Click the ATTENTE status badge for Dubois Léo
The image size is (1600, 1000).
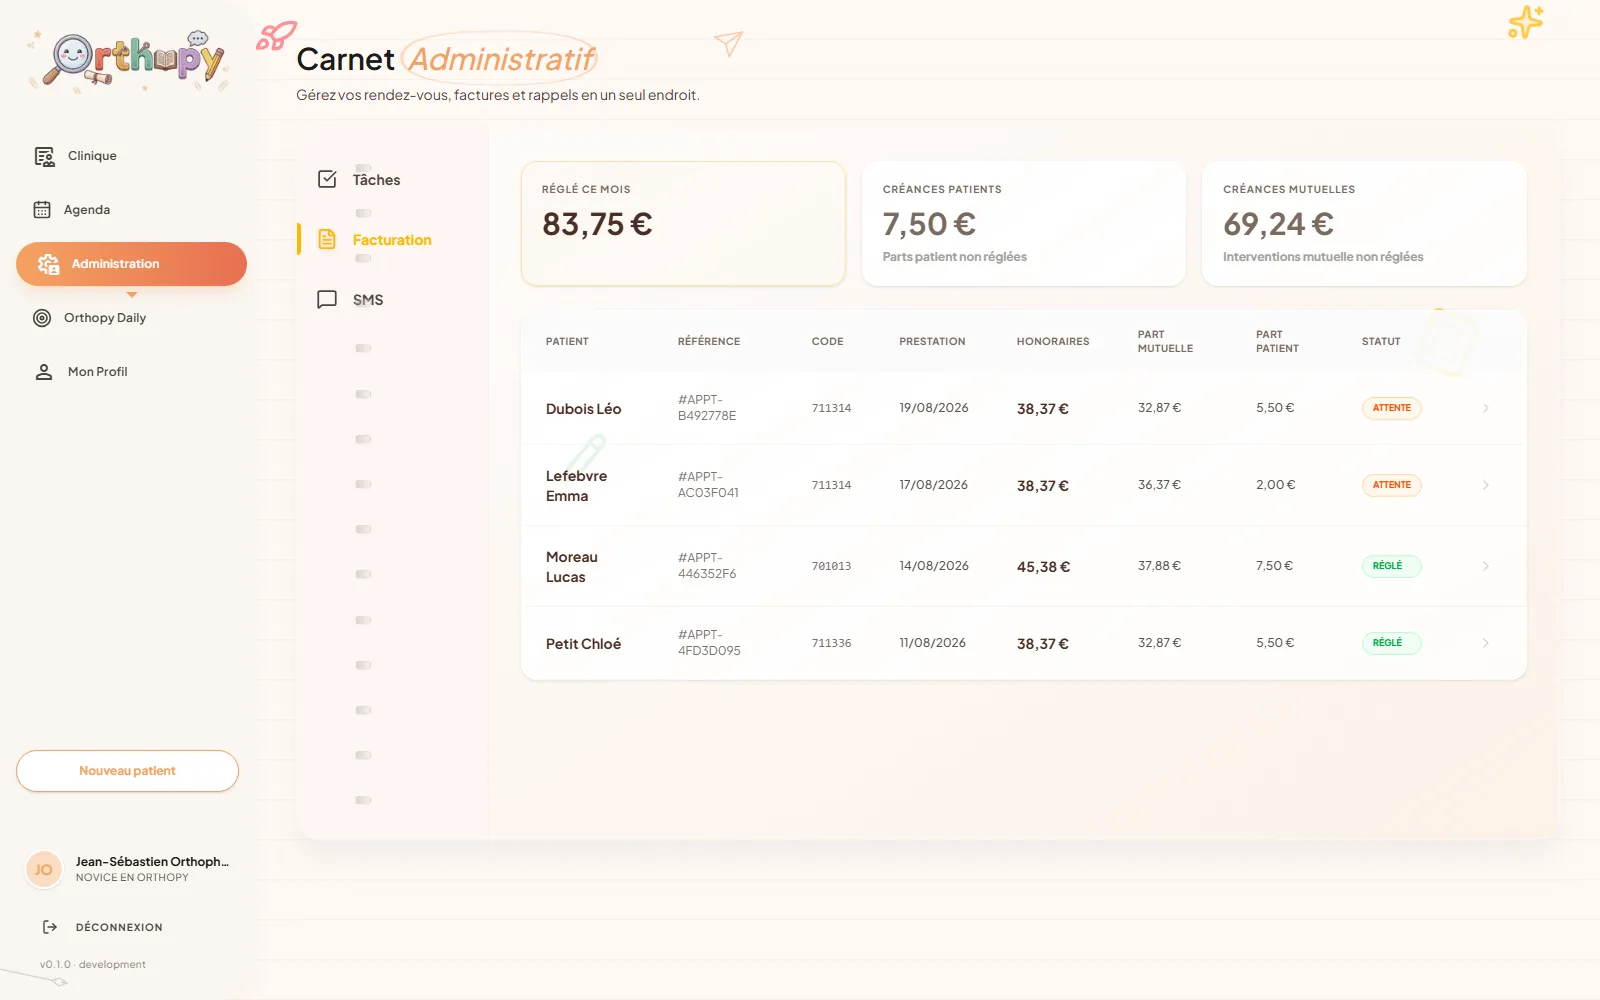(1391, 408)
